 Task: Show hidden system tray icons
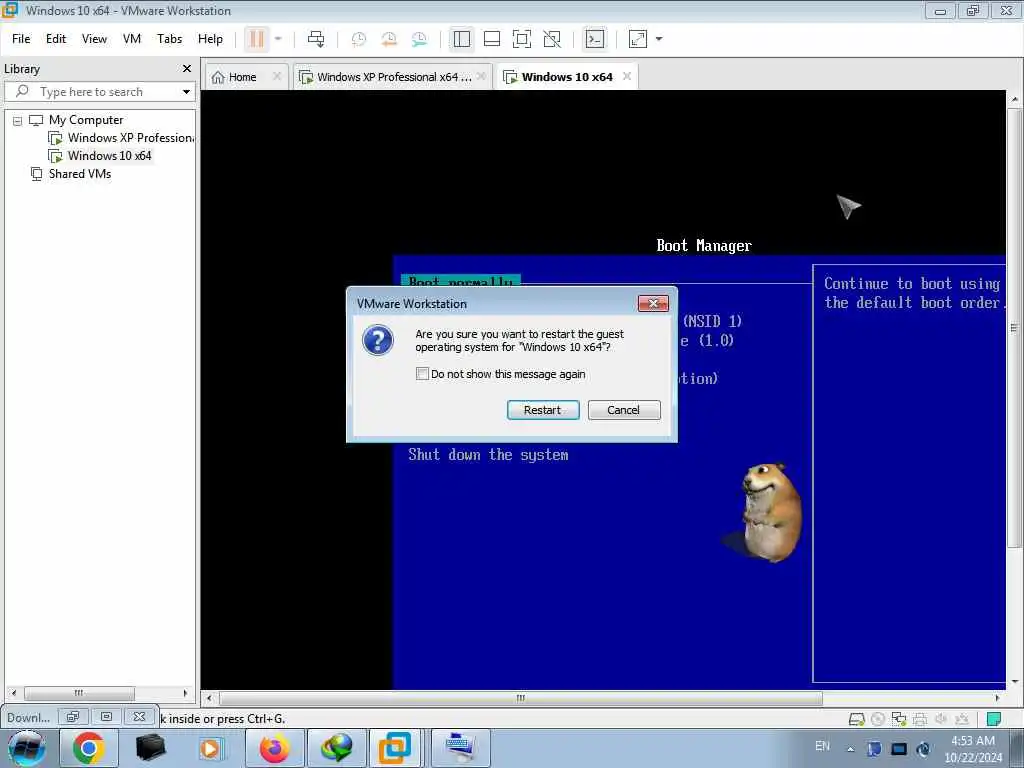(850, 749)
